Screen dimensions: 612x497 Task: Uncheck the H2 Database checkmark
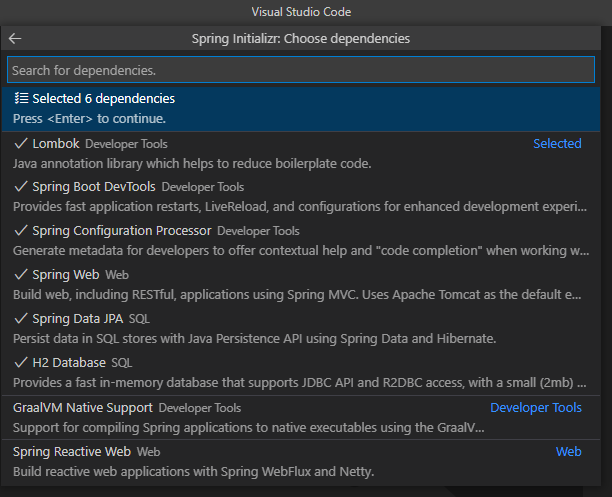[x=21, y=362]
